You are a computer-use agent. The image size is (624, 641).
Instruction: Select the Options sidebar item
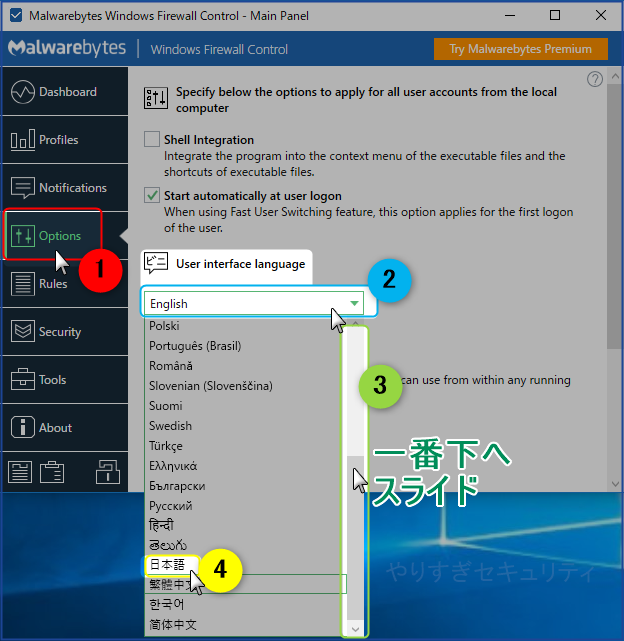point(65,235)
